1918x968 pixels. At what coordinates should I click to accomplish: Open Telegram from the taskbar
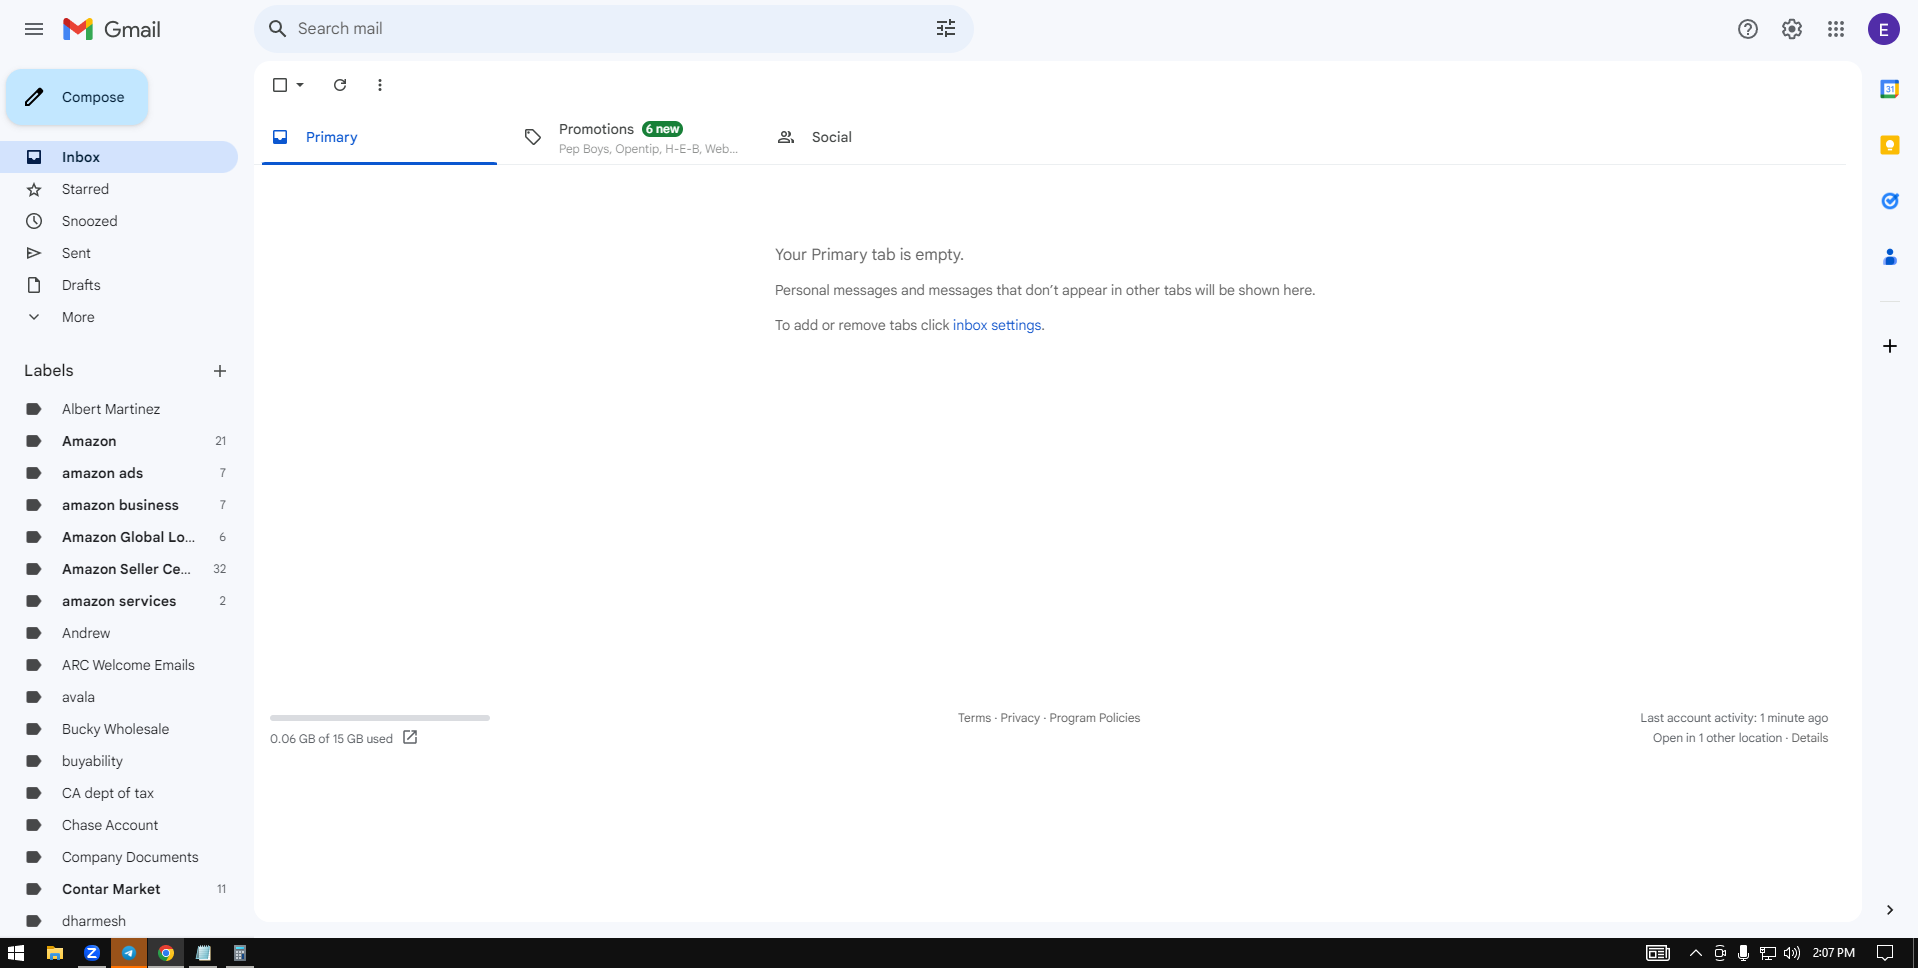pos(129,953)
